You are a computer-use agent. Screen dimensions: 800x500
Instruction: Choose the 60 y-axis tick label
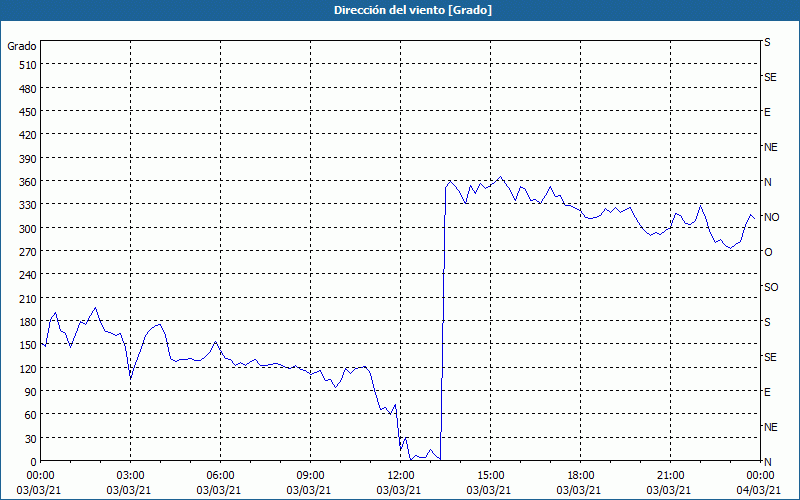click(x=31, y=416)
